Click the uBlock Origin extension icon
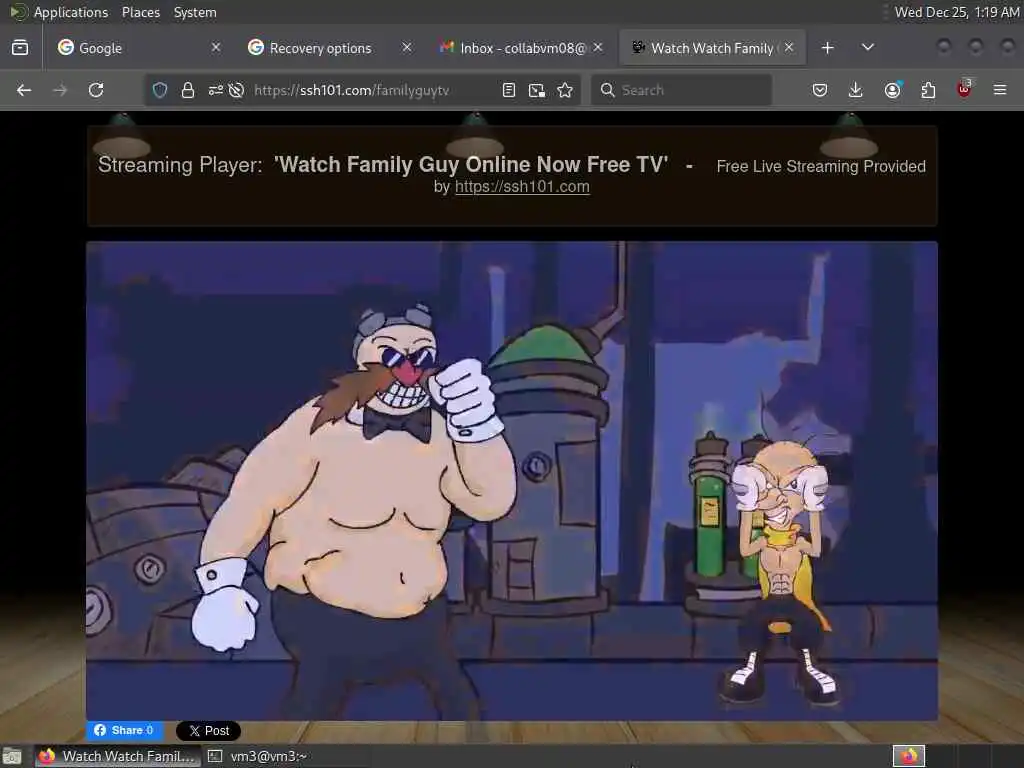The image size is (1024, 768). (x=964, y=89)
